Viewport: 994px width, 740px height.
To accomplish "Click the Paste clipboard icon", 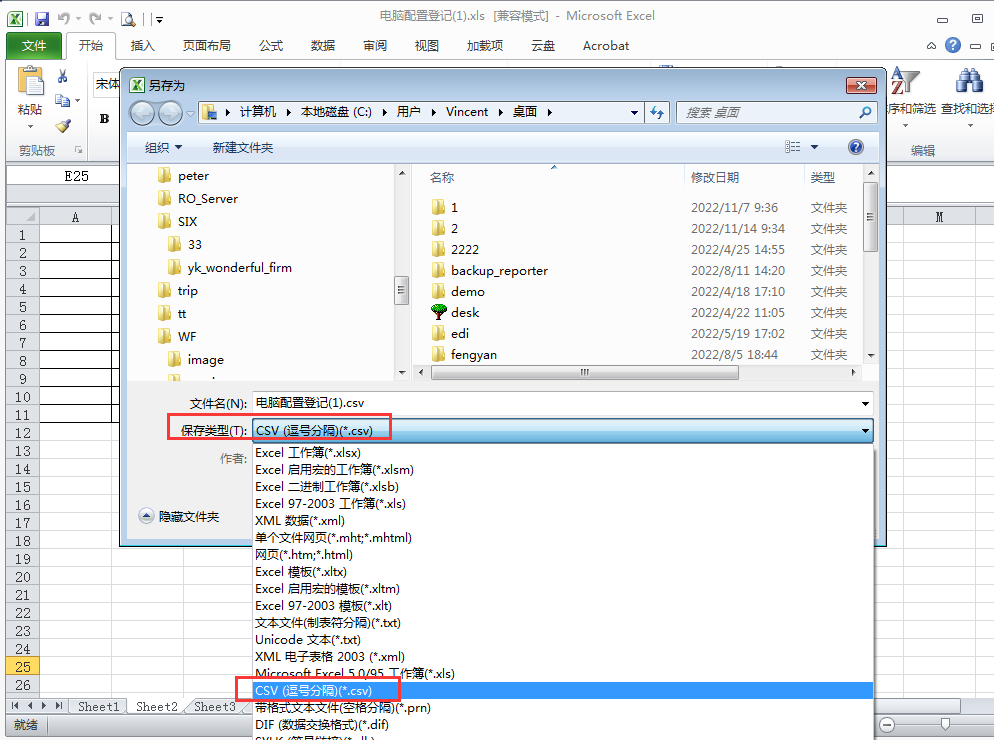I will [x=30, y=81].
